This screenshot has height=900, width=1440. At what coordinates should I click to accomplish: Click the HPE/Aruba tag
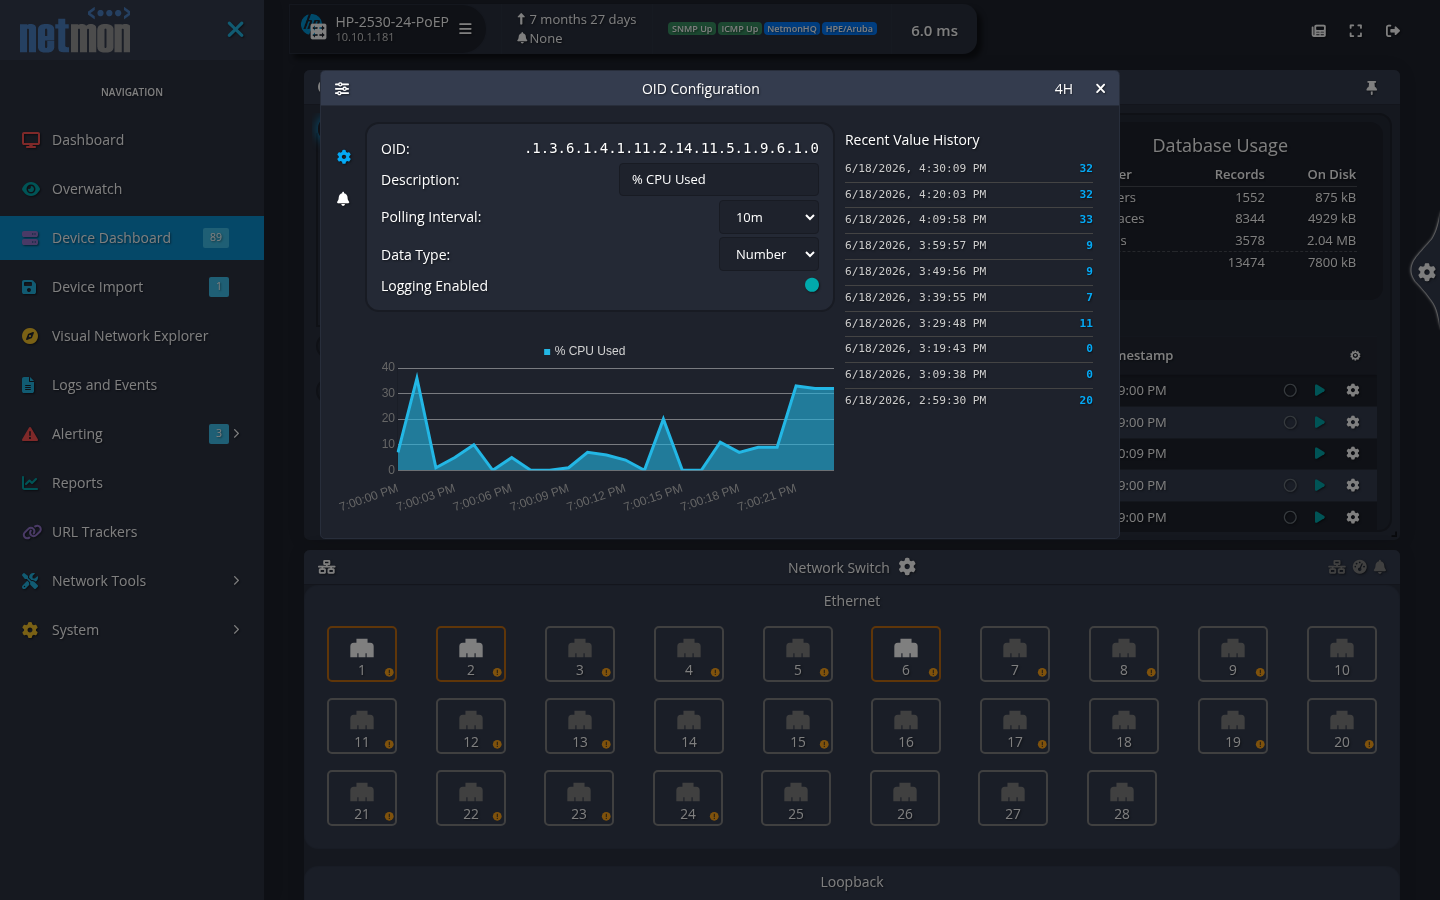point(849,29)
